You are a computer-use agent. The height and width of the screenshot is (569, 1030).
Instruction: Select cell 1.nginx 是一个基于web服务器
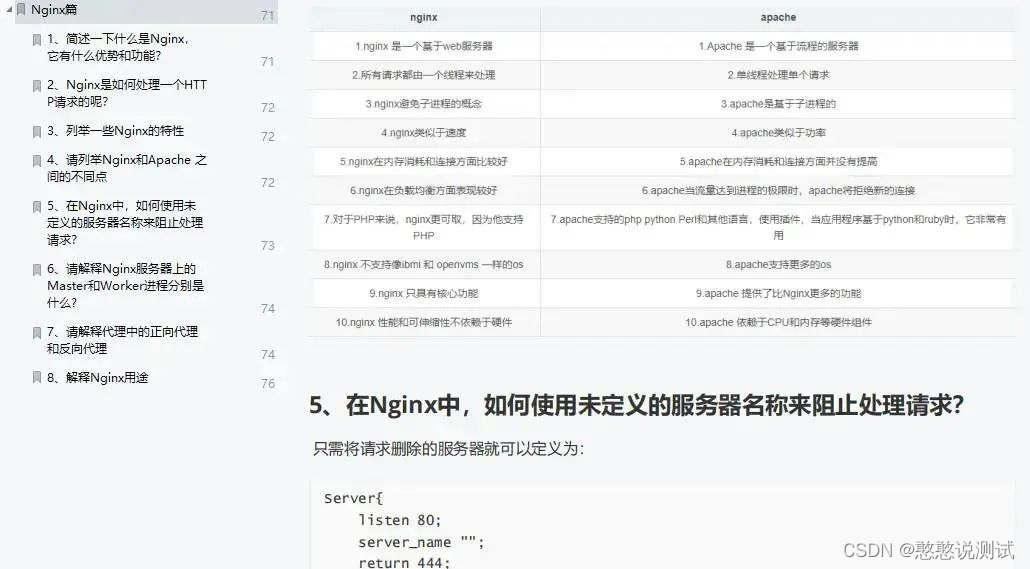(x=424, y=46)
